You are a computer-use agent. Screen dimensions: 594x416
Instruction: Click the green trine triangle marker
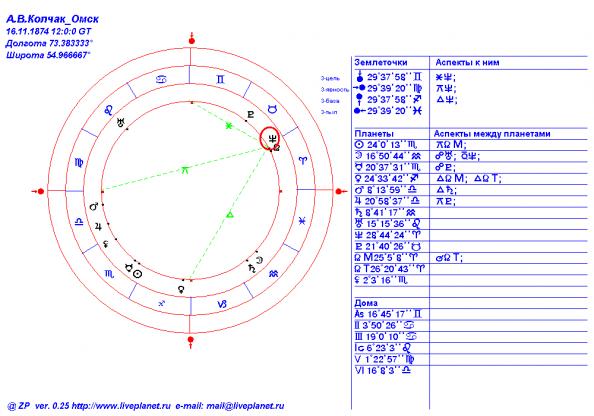[230, 215]
